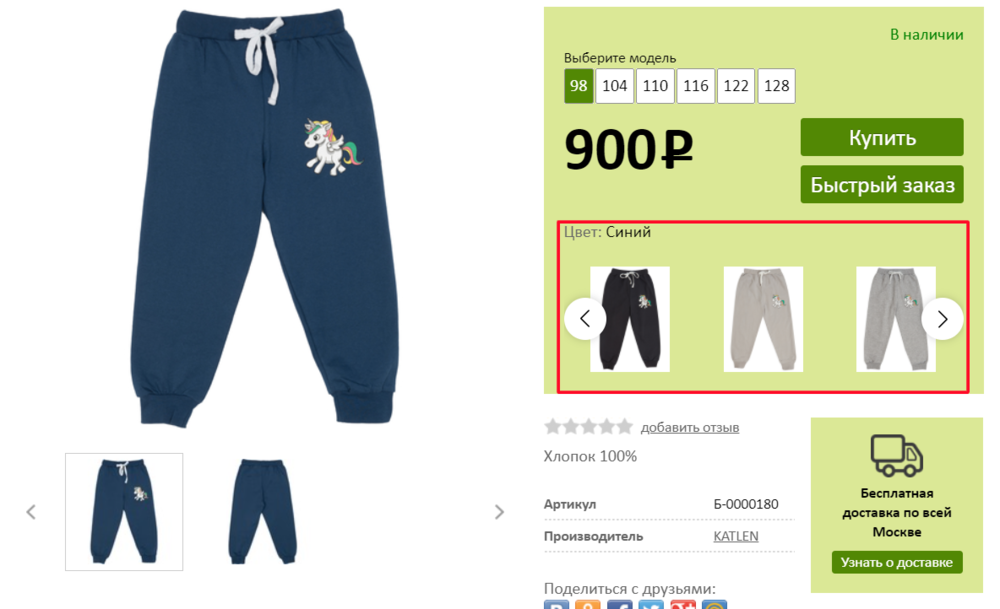Click the green Купить button
This screenshot has height=609, width=1000.
click(882, 137)
